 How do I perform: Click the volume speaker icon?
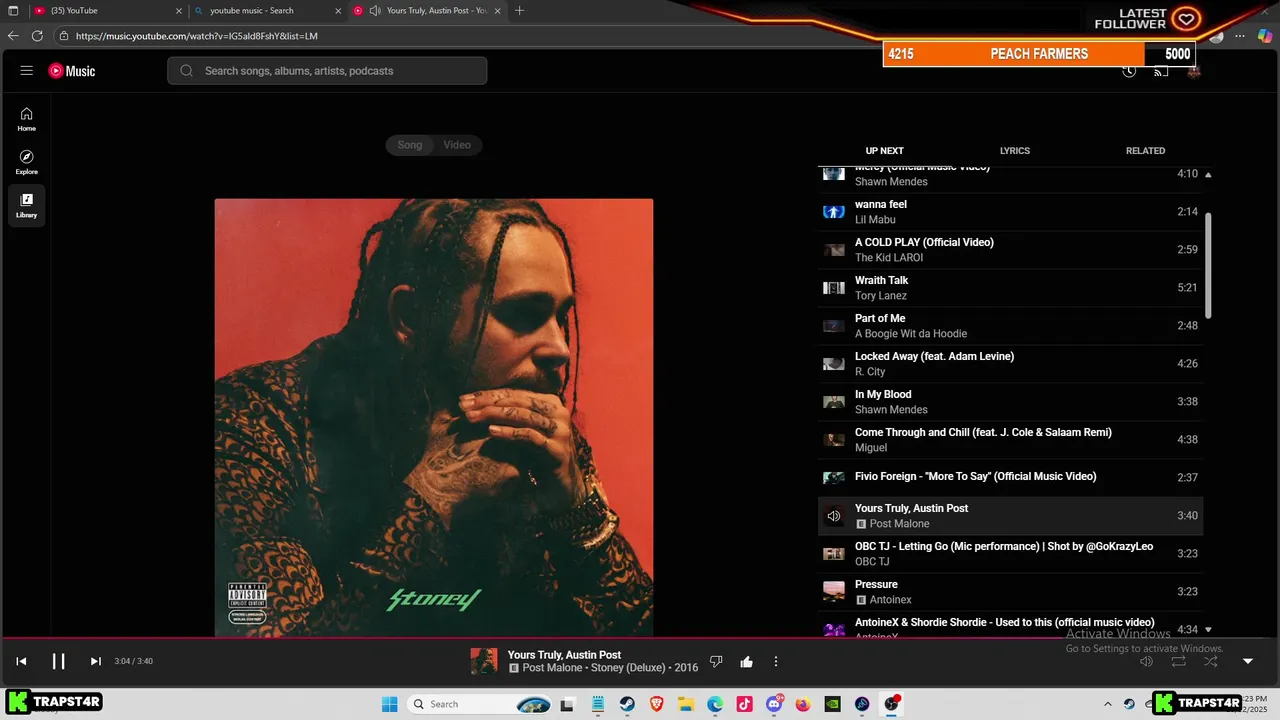point(1147,661)
